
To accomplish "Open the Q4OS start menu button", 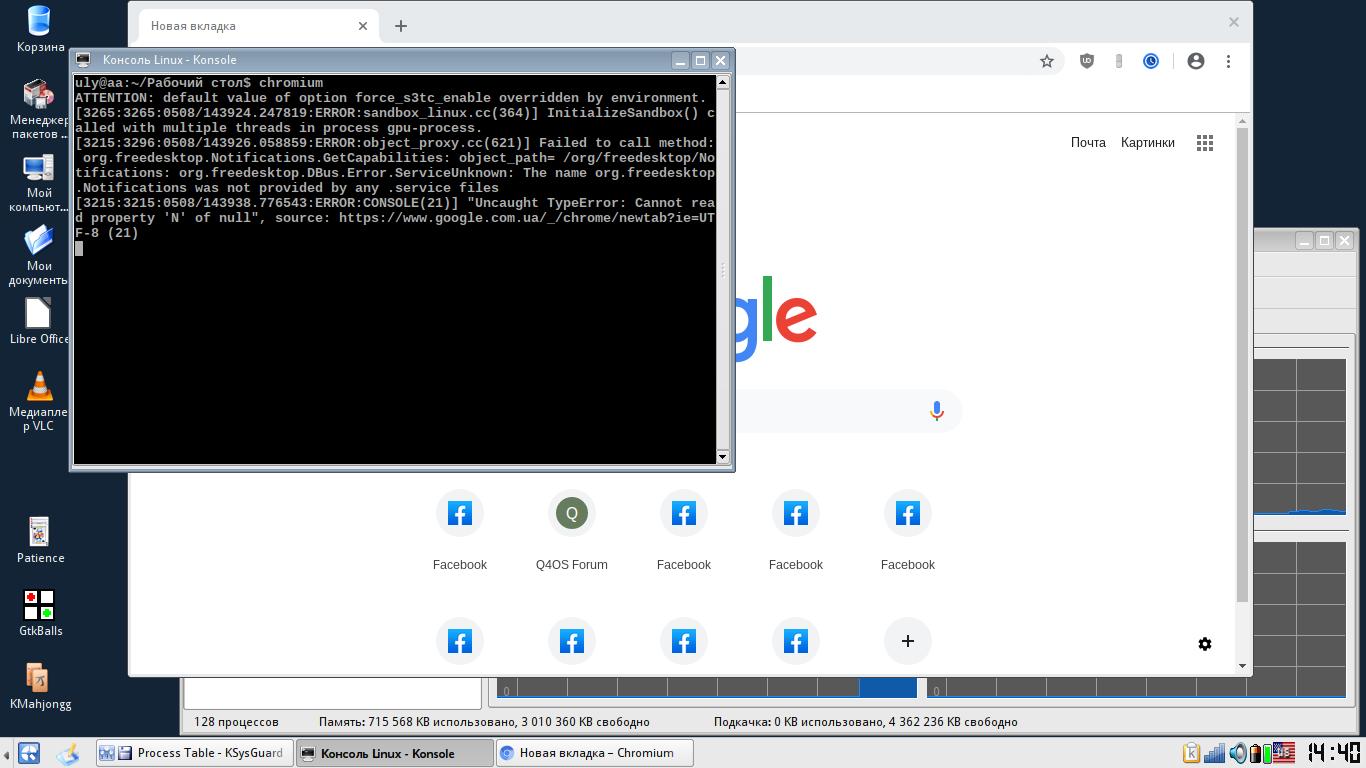I will pos(29,753).
